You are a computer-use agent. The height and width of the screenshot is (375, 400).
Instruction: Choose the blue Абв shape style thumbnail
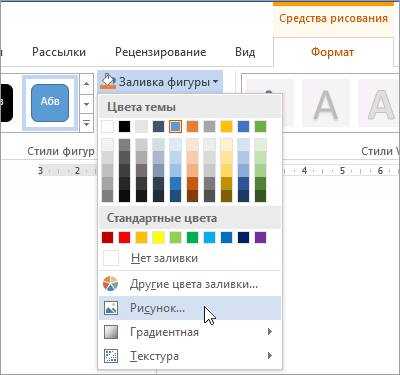coord(50,102)
